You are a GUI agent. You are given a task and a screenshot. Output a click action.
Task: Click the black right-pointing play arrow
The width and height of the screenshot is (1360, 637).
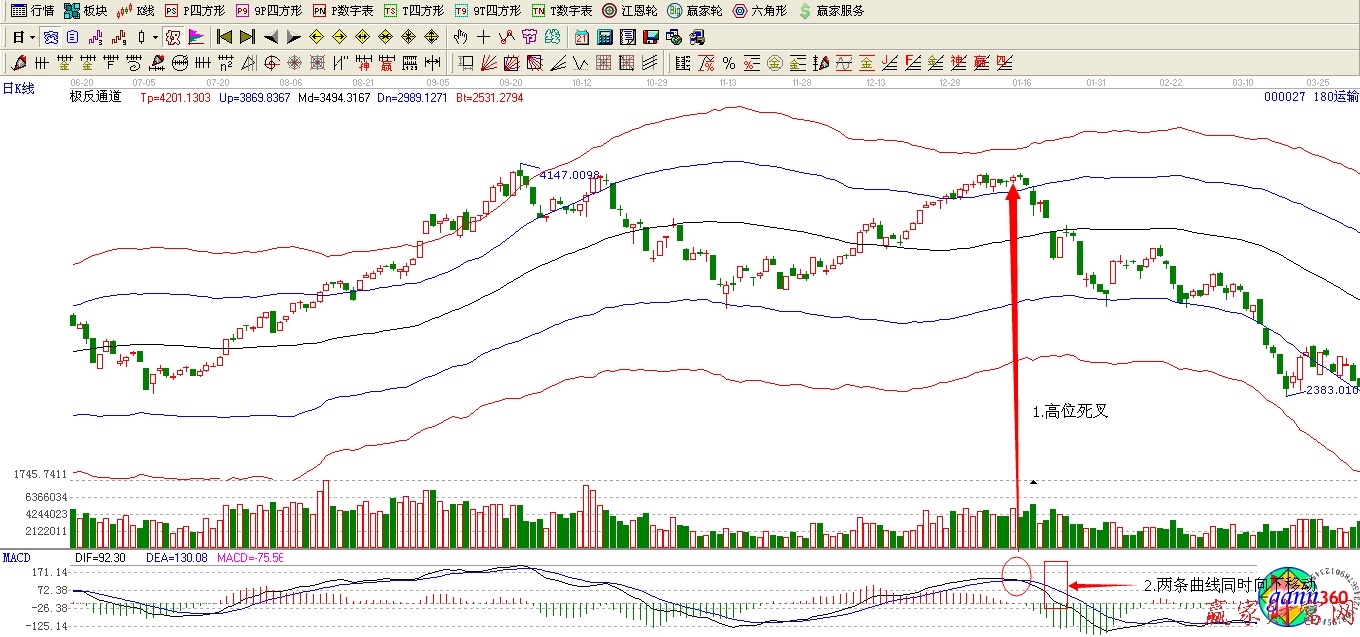293,37
